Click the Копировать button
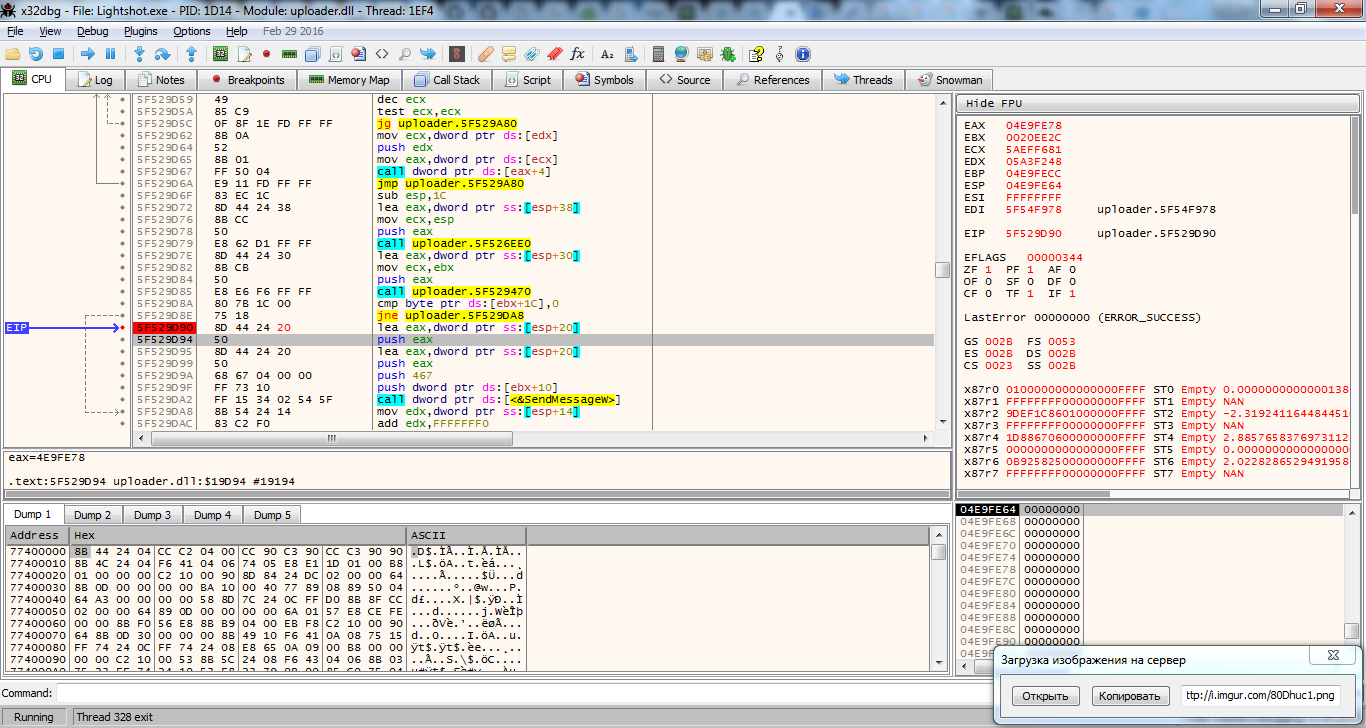This screenshot has height=728, width=1366. 1130,696
